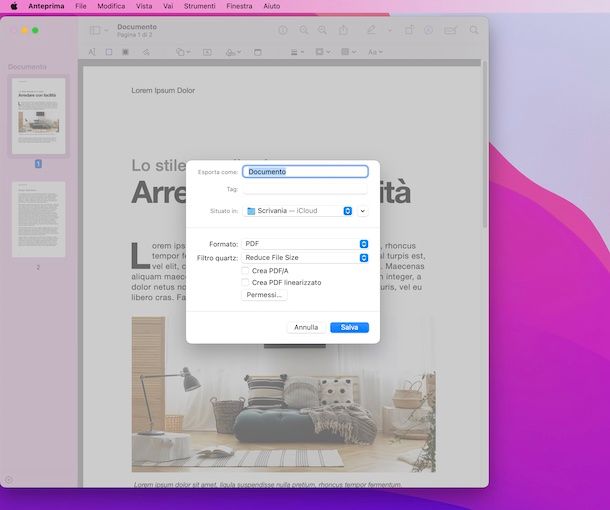
Task: Open the Finestra menu
Action: pyautogui.click(x=239, y=6)
